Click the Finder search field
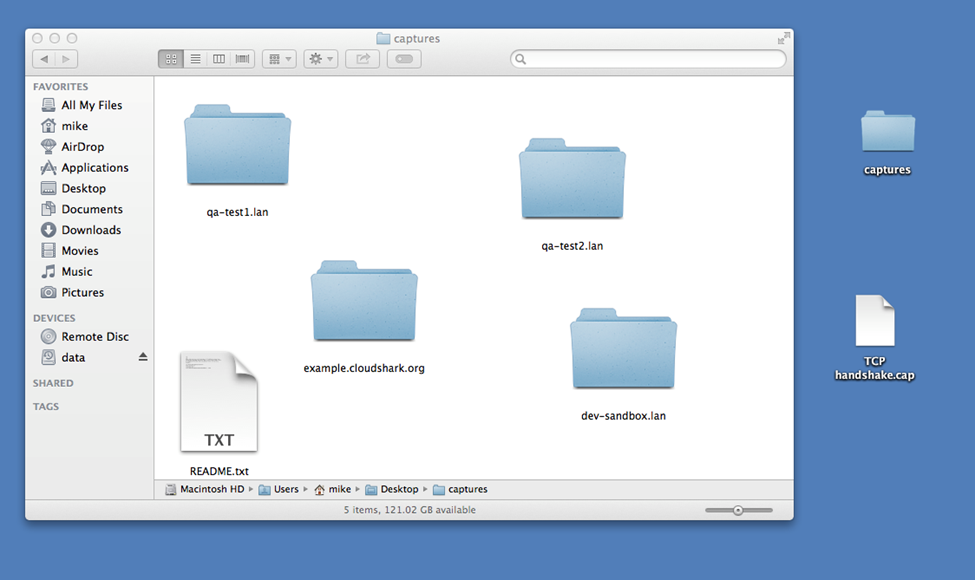The width and height of the screenshot is (975, 580). pyautogui.click(x=650, y=59)
